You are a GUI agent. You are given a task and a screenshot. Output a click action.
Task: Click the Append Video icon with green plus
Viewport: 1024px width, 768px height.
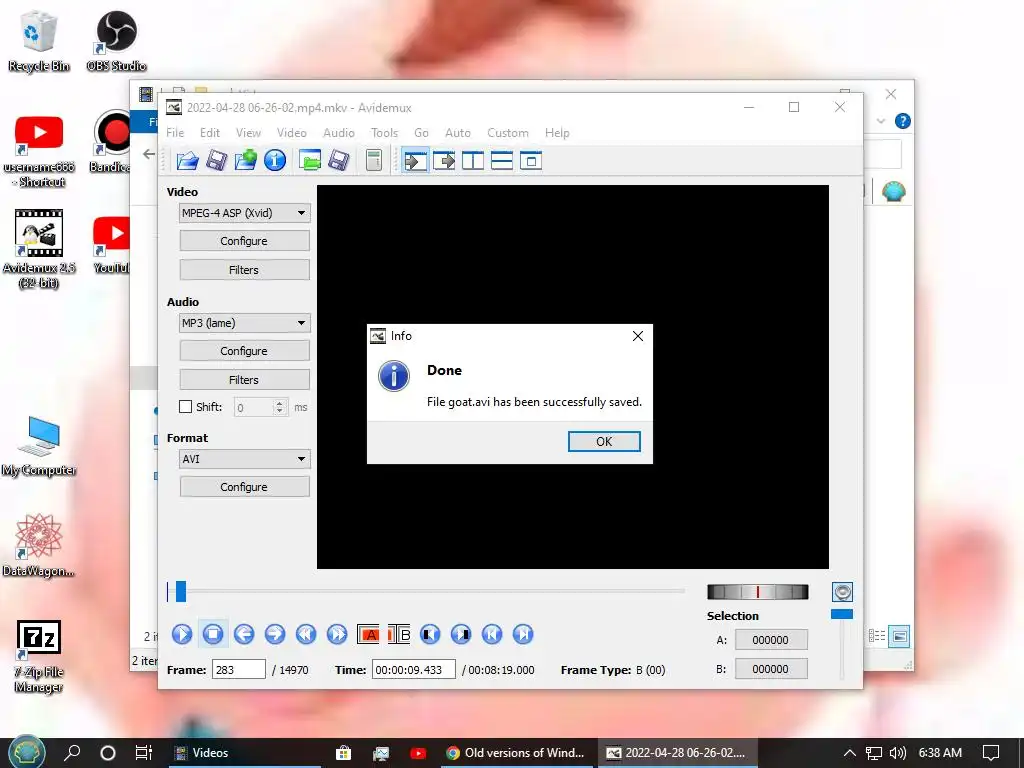tap(246, 160)
